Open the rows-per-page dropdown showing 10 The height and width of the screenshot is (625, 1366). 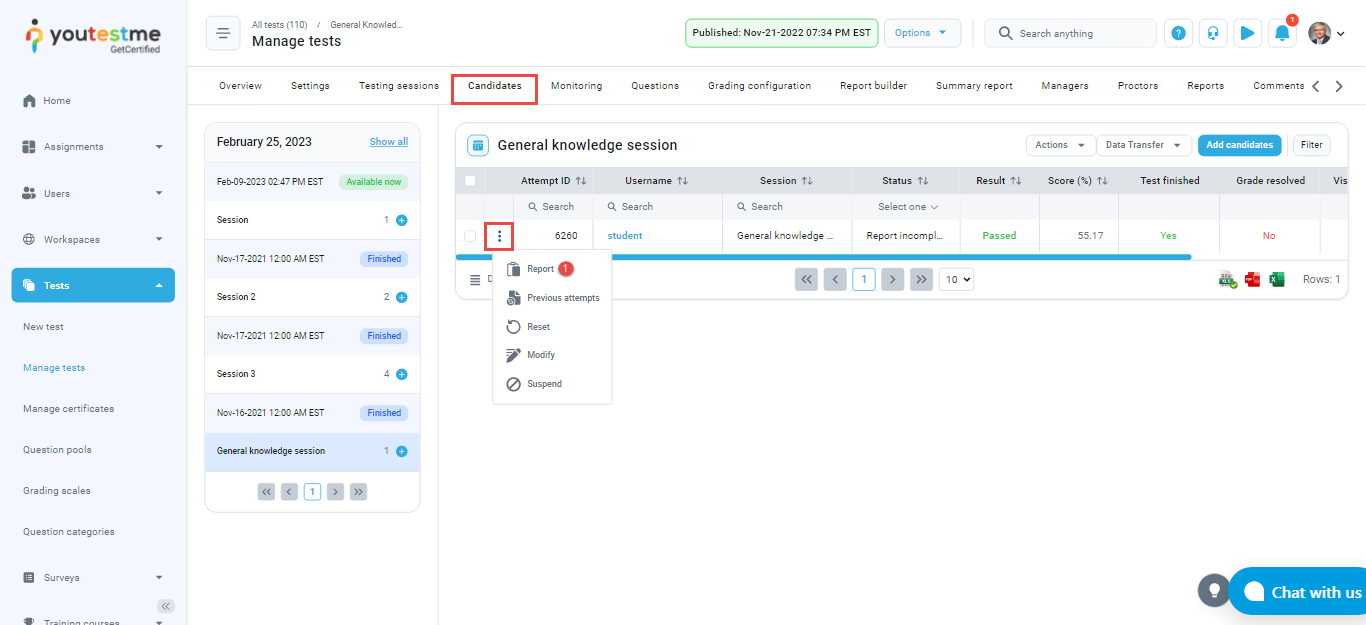tap(956, 280)
